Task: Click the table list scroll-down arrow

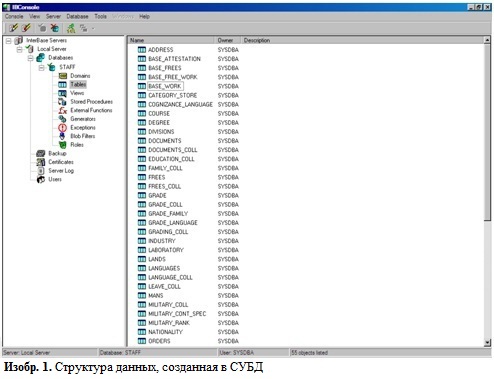Action: point(487,342)
